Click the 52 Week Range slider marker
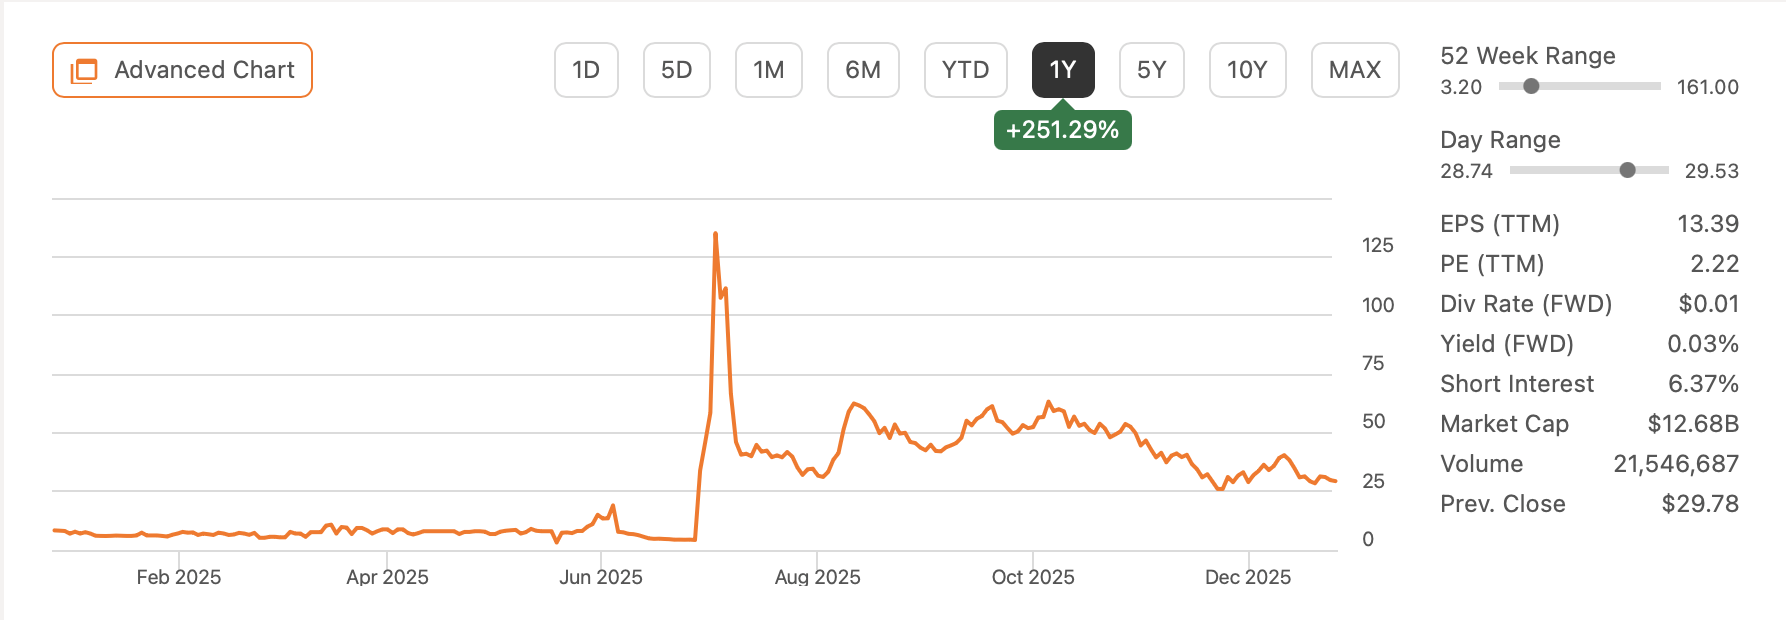The image size is (1786, 620). (1530, 87)
